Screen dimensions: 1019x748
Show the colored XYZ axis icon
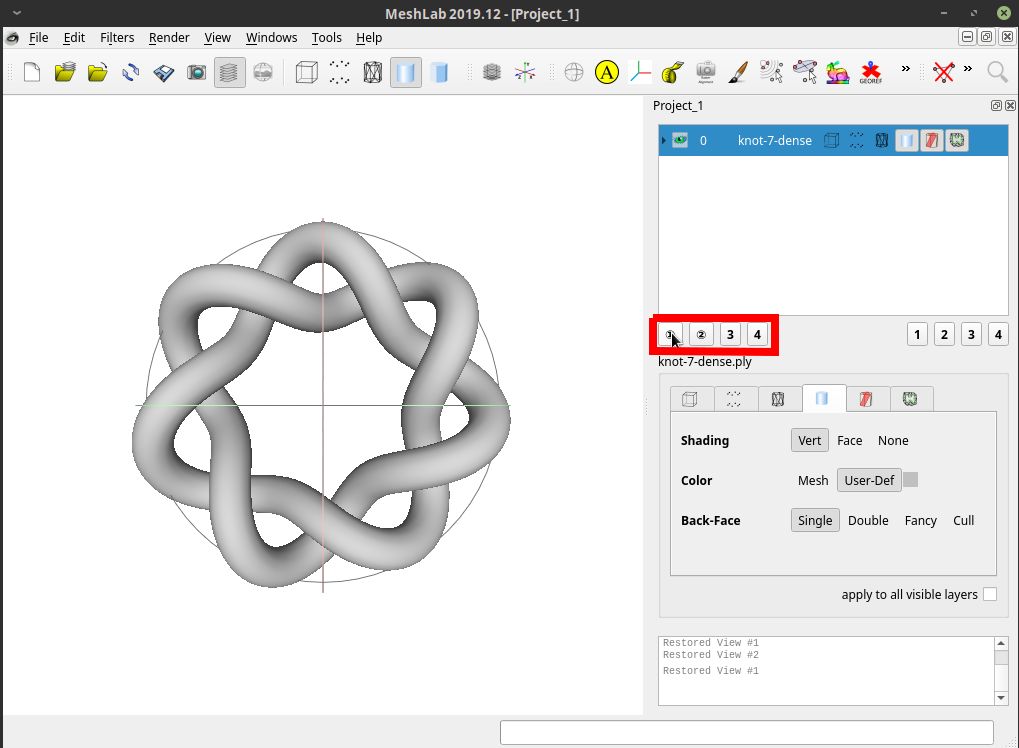(524, 72)
